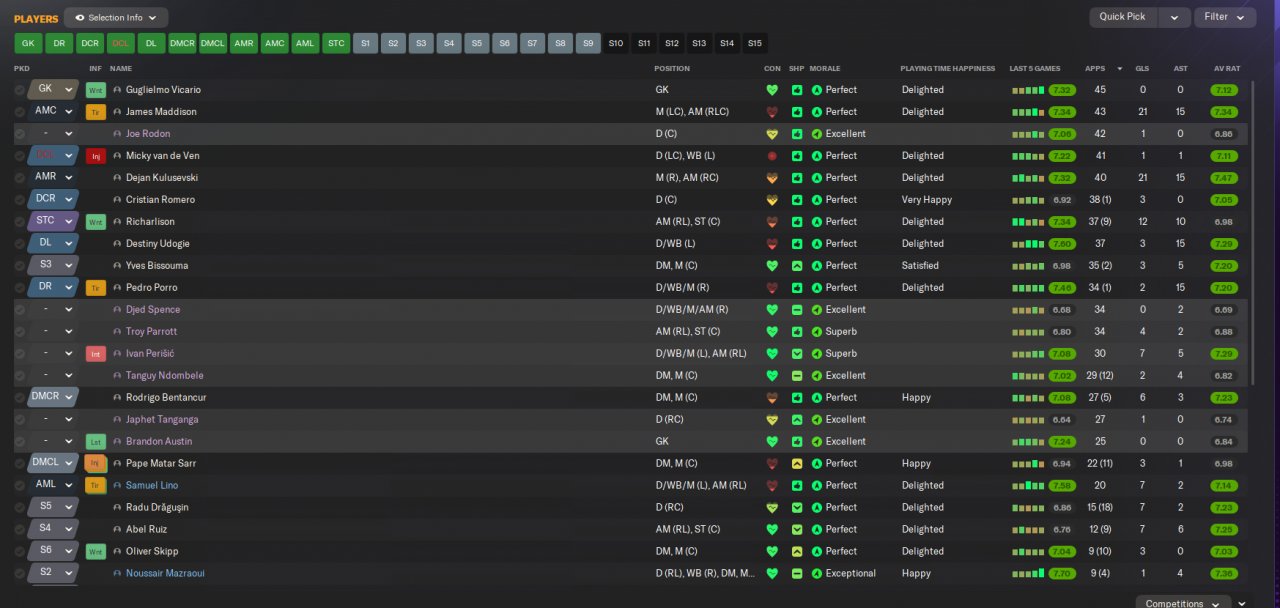Open Samuel Lino's player name link

pyautogui.click(x=152, y=486)
